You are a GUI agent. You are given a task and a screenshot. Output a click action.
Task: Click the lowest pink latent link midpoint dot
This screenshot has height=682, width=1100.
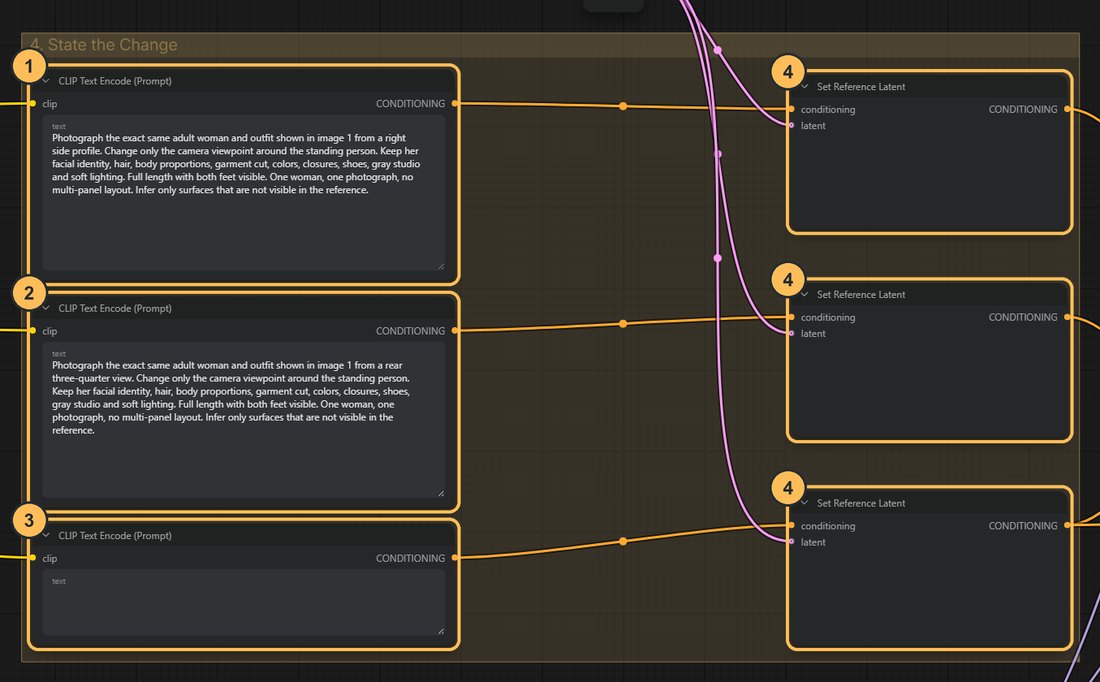pyautogui.click(x=718, y=258)
